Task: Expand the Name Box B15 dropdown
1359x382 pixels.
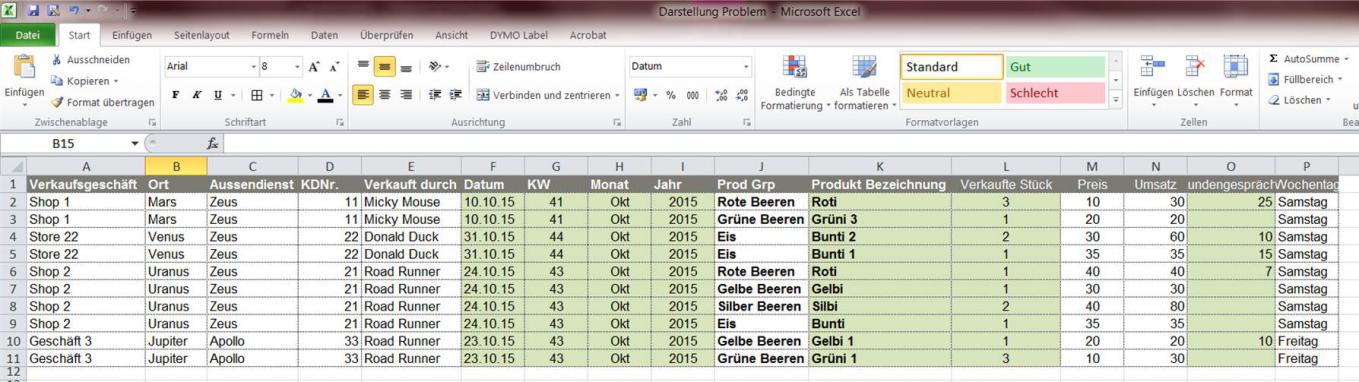Action: (x=135, y=144)
